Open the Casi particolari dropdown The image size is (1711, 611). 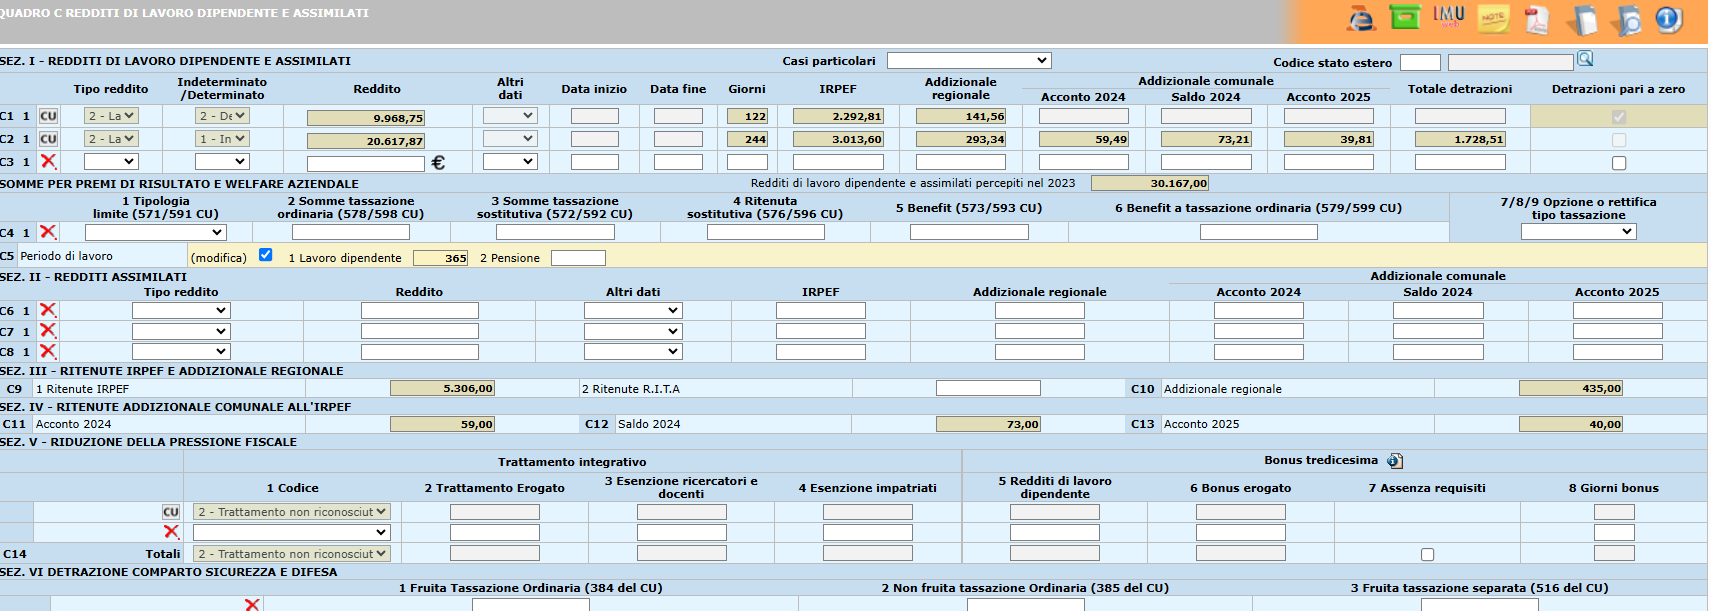pyautogui.click(x=968, y=61)
